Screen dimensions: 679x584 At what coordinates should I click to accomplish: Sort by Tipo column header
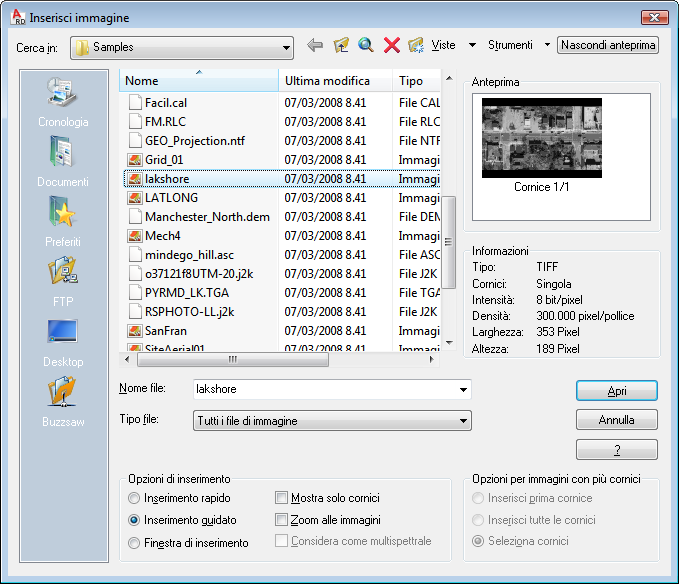tap(417, 81)
